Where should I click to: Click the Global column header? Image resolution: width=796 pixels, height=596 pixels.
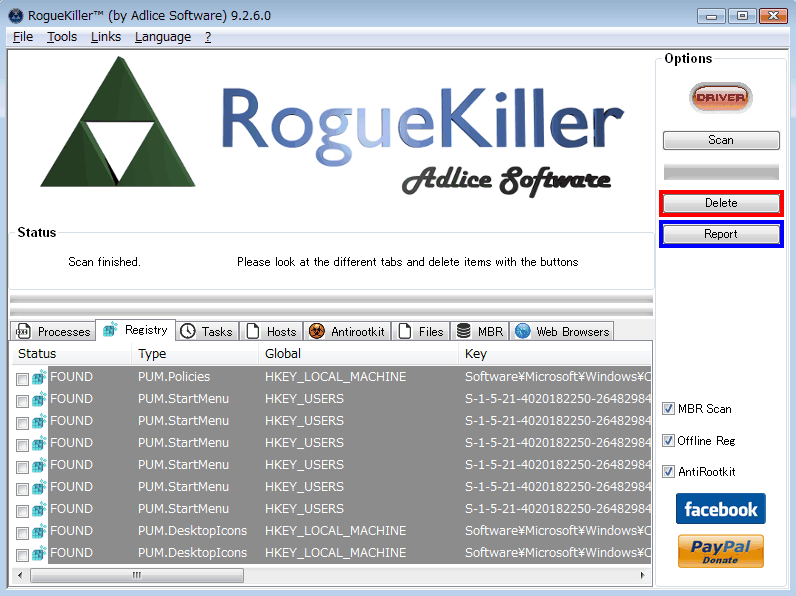[358, 354]
